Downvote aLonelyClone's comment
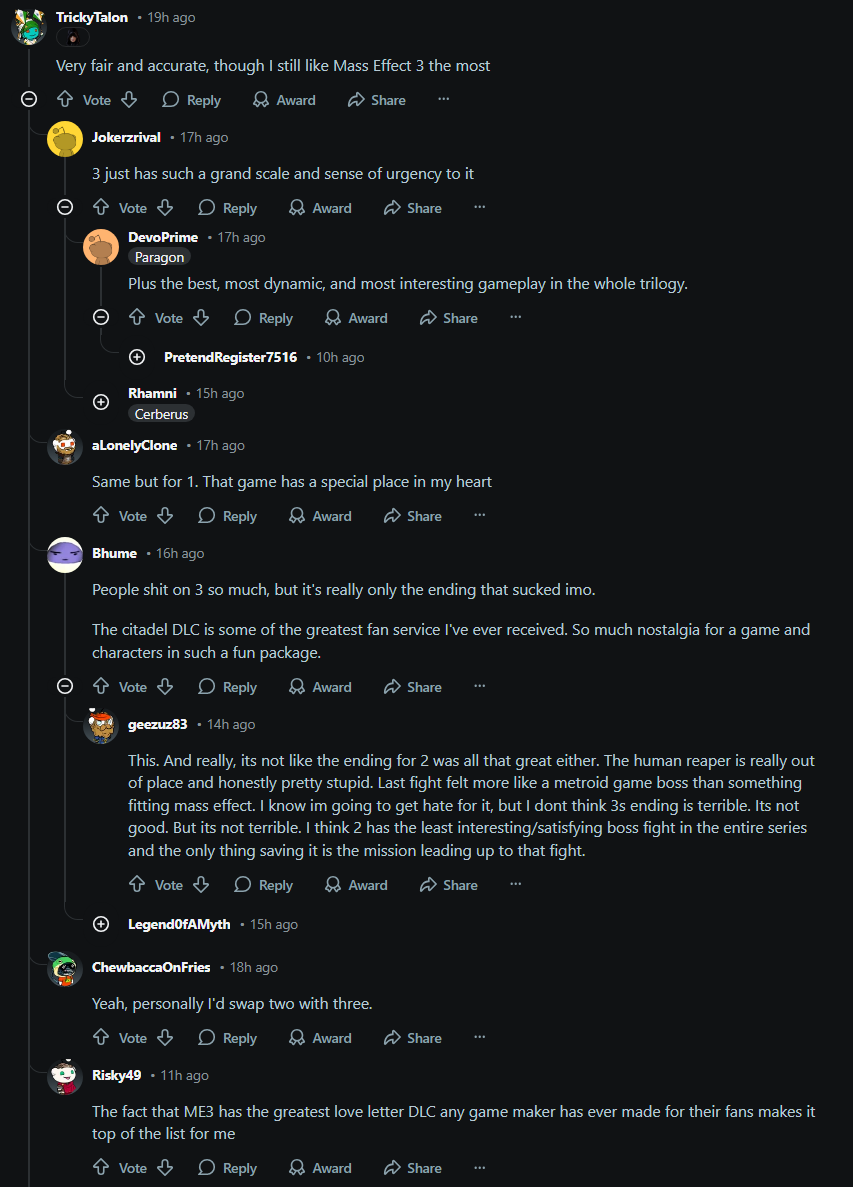 click(166, 516)
